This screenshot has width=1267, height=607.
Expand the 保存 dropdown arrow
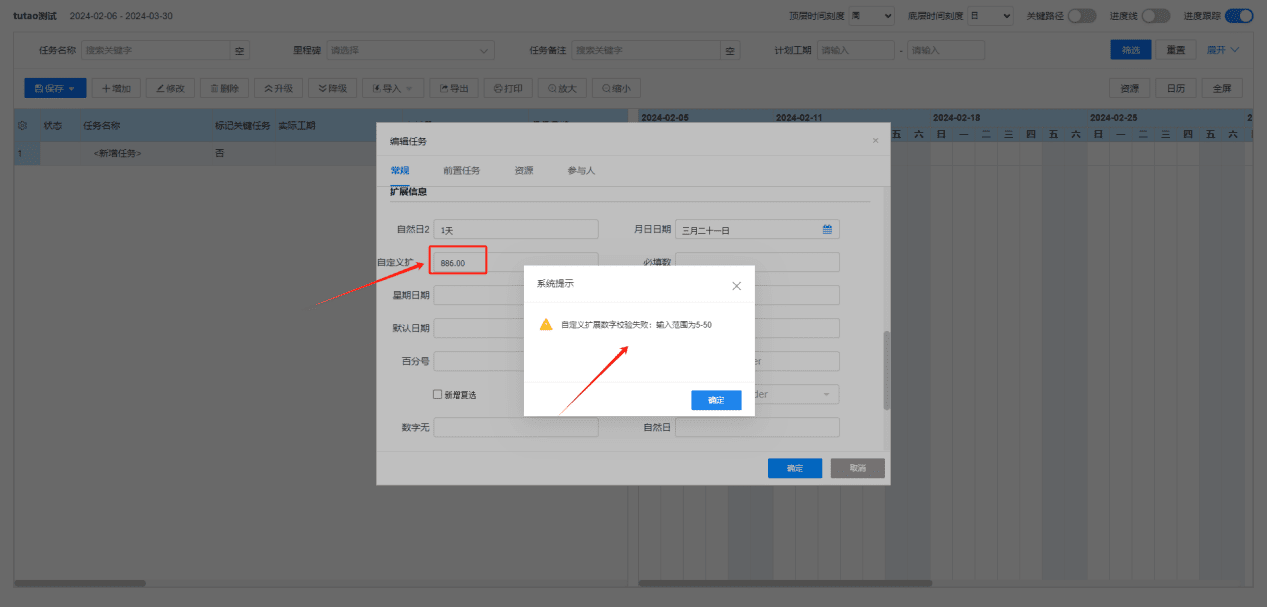(x=72, y=88)
